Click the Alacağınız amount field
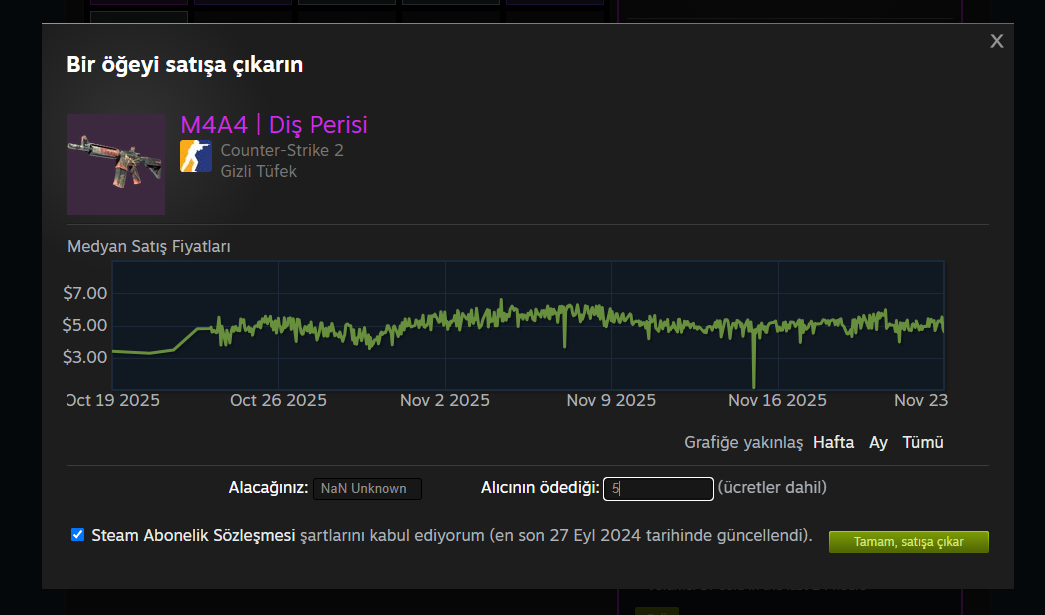This screenshot has height=615, width=1045. click(x=367, y=488)
